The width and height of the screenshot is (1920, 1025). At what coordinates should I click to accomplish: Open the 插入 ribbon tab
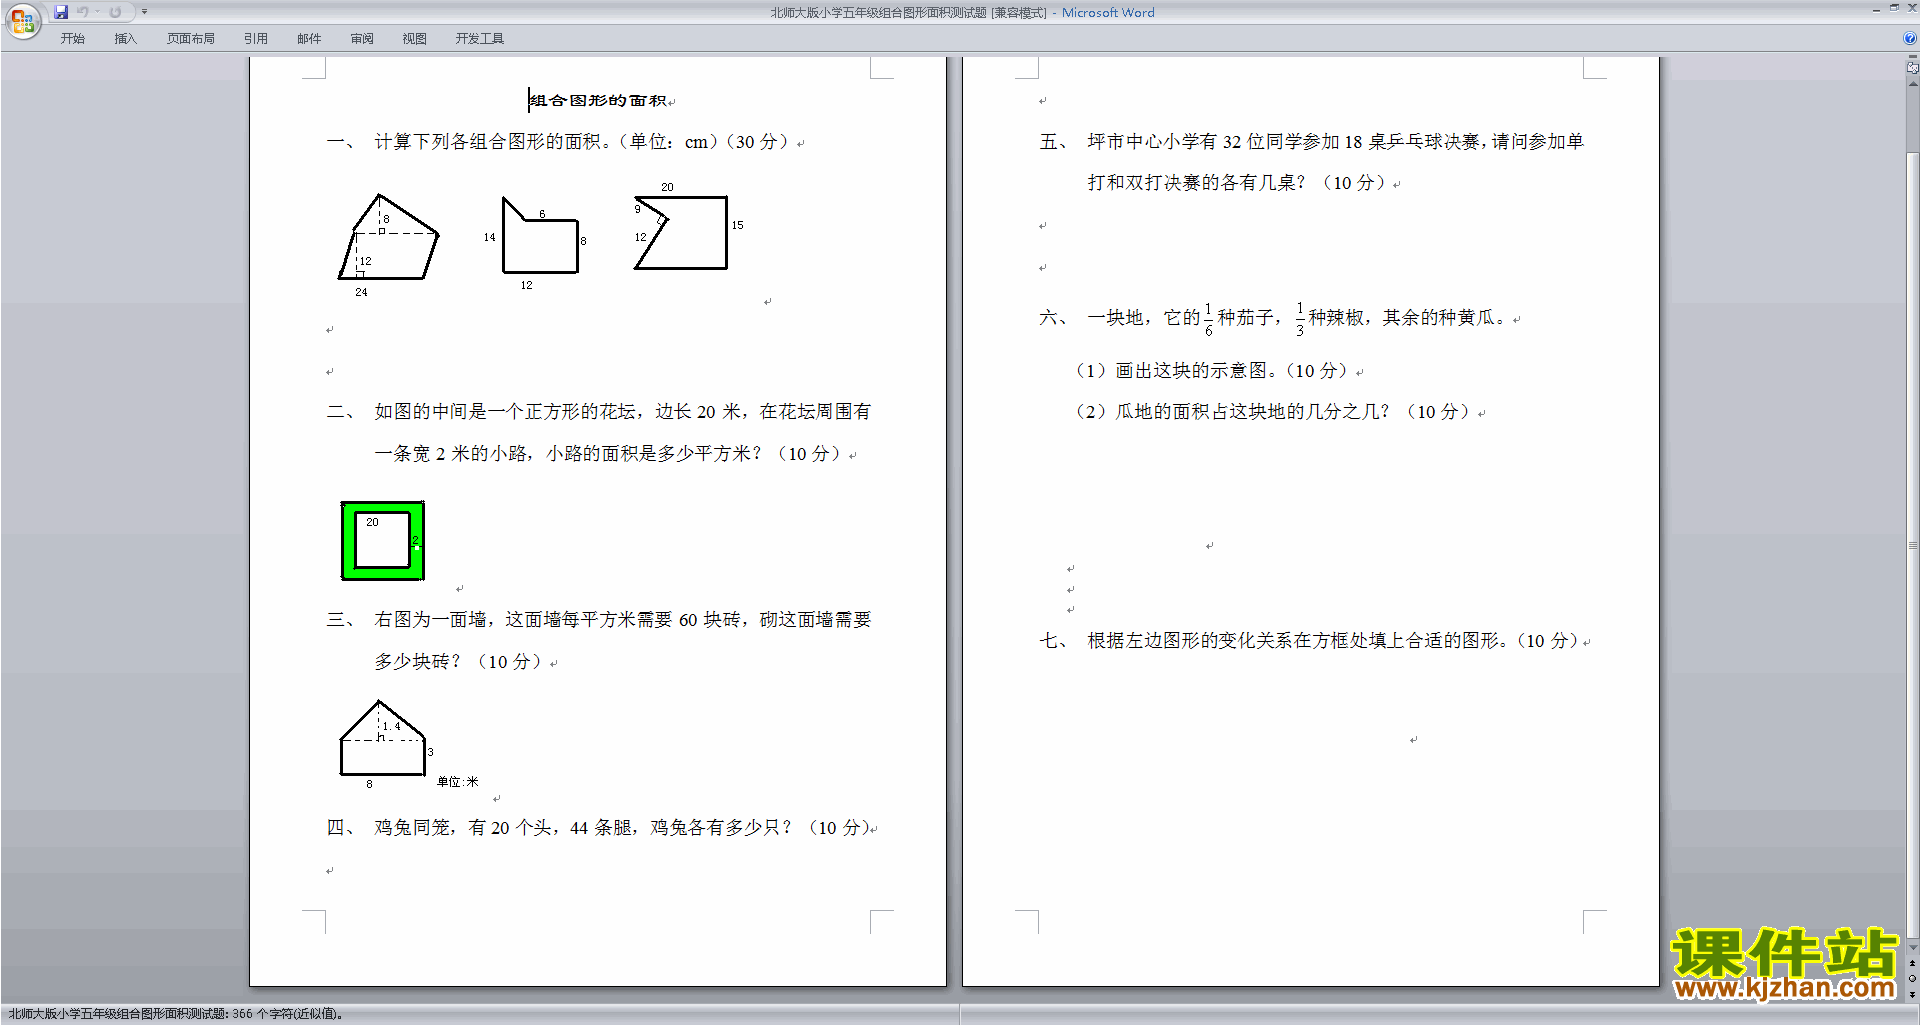(x=125, y=39)
